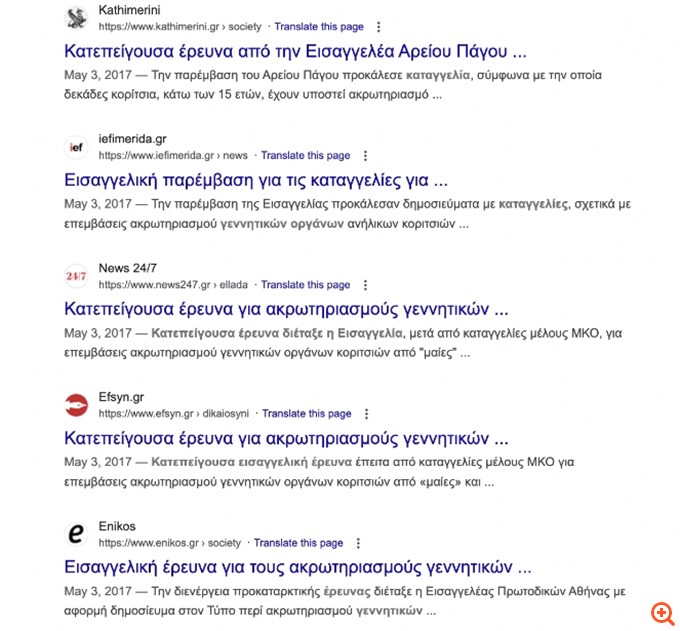
Task: Open Enikos headline 'Εισαγγελική έρευνα'
Action: point(297,567)
